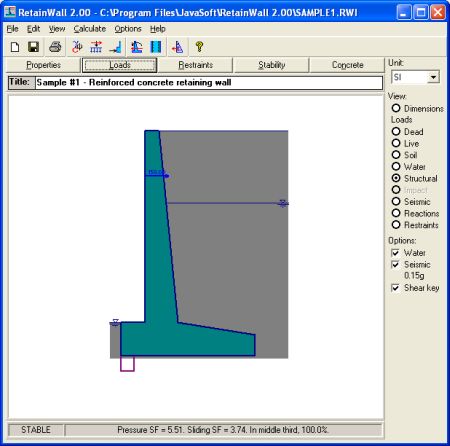Click the Restraints button
This screenshot has width=450, height=446.
click(x=195, y=65)
